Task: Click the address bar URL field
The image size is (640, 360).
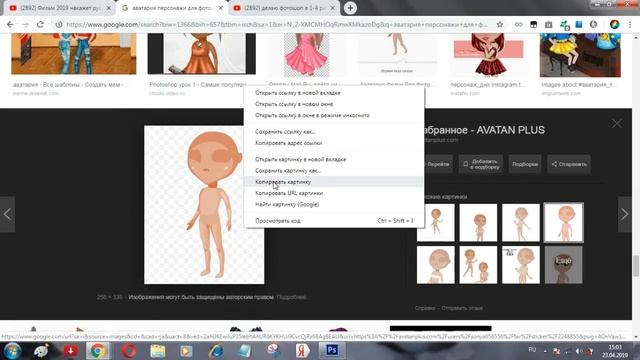Action: [x=277, y=24]
